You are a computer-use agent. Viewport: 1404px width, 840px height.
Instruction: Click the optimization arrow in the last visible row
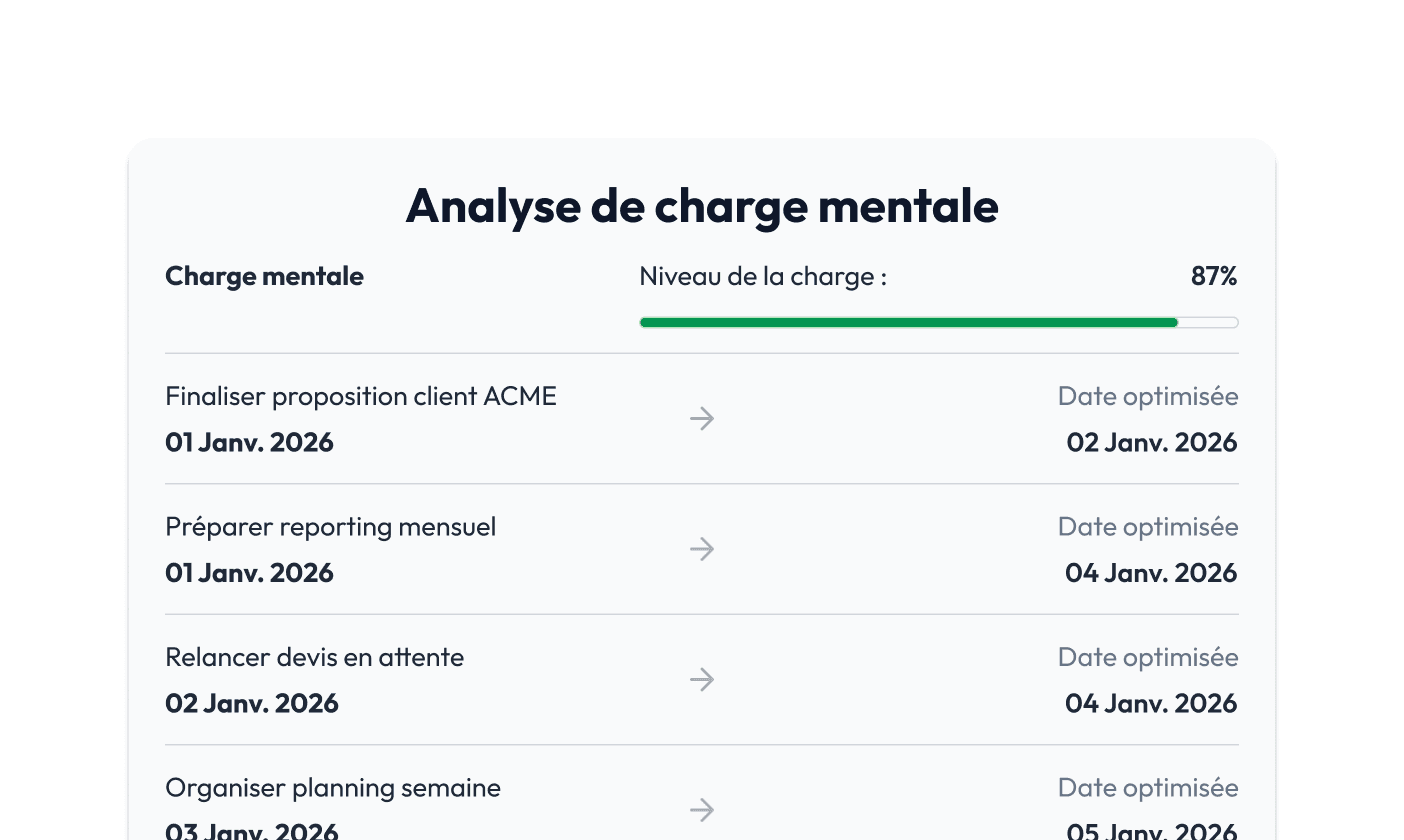(702, 810)
